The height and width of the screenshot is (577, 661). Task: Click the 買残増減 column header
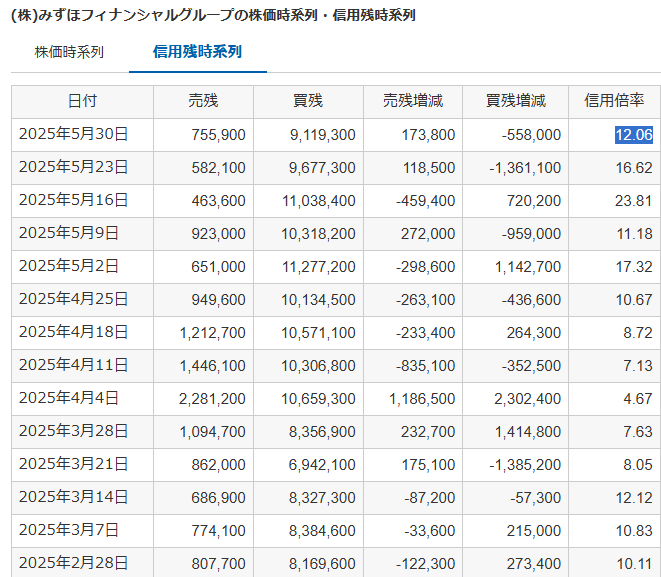pyautogui.click(x=515, y=101)
